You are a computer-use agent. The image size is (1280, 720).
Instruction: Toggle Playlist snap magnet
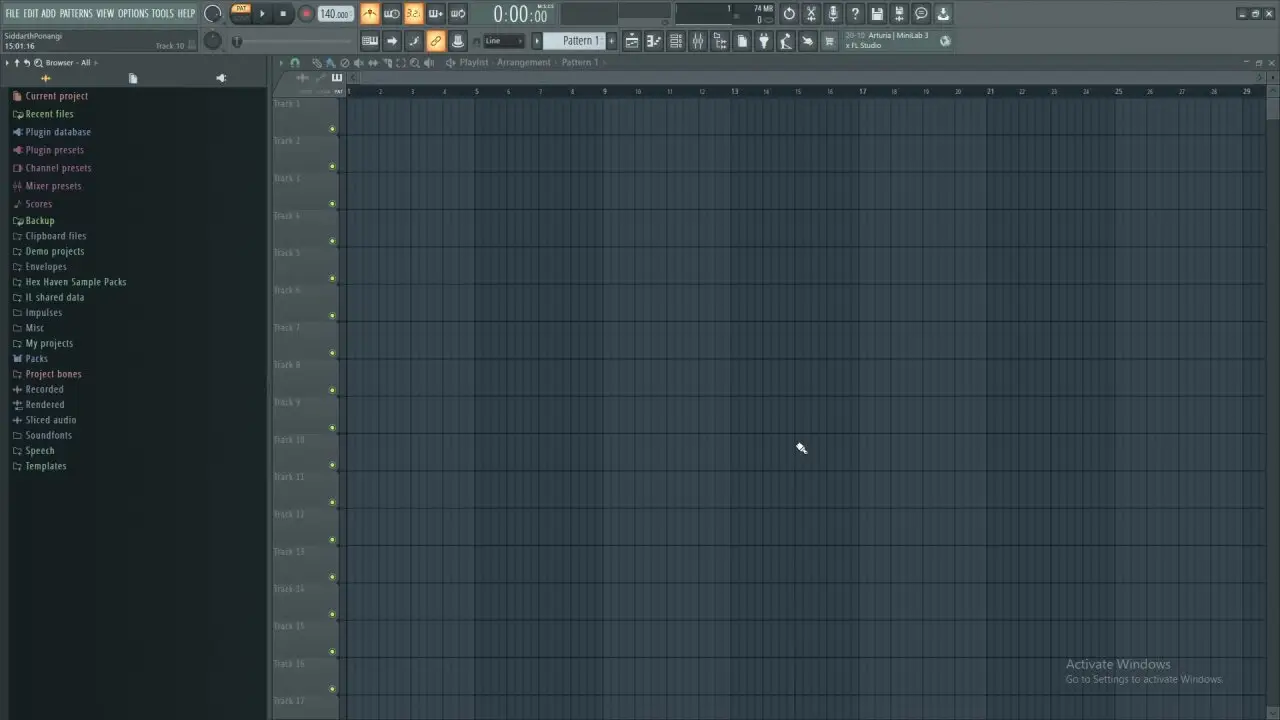click(294, 63)
